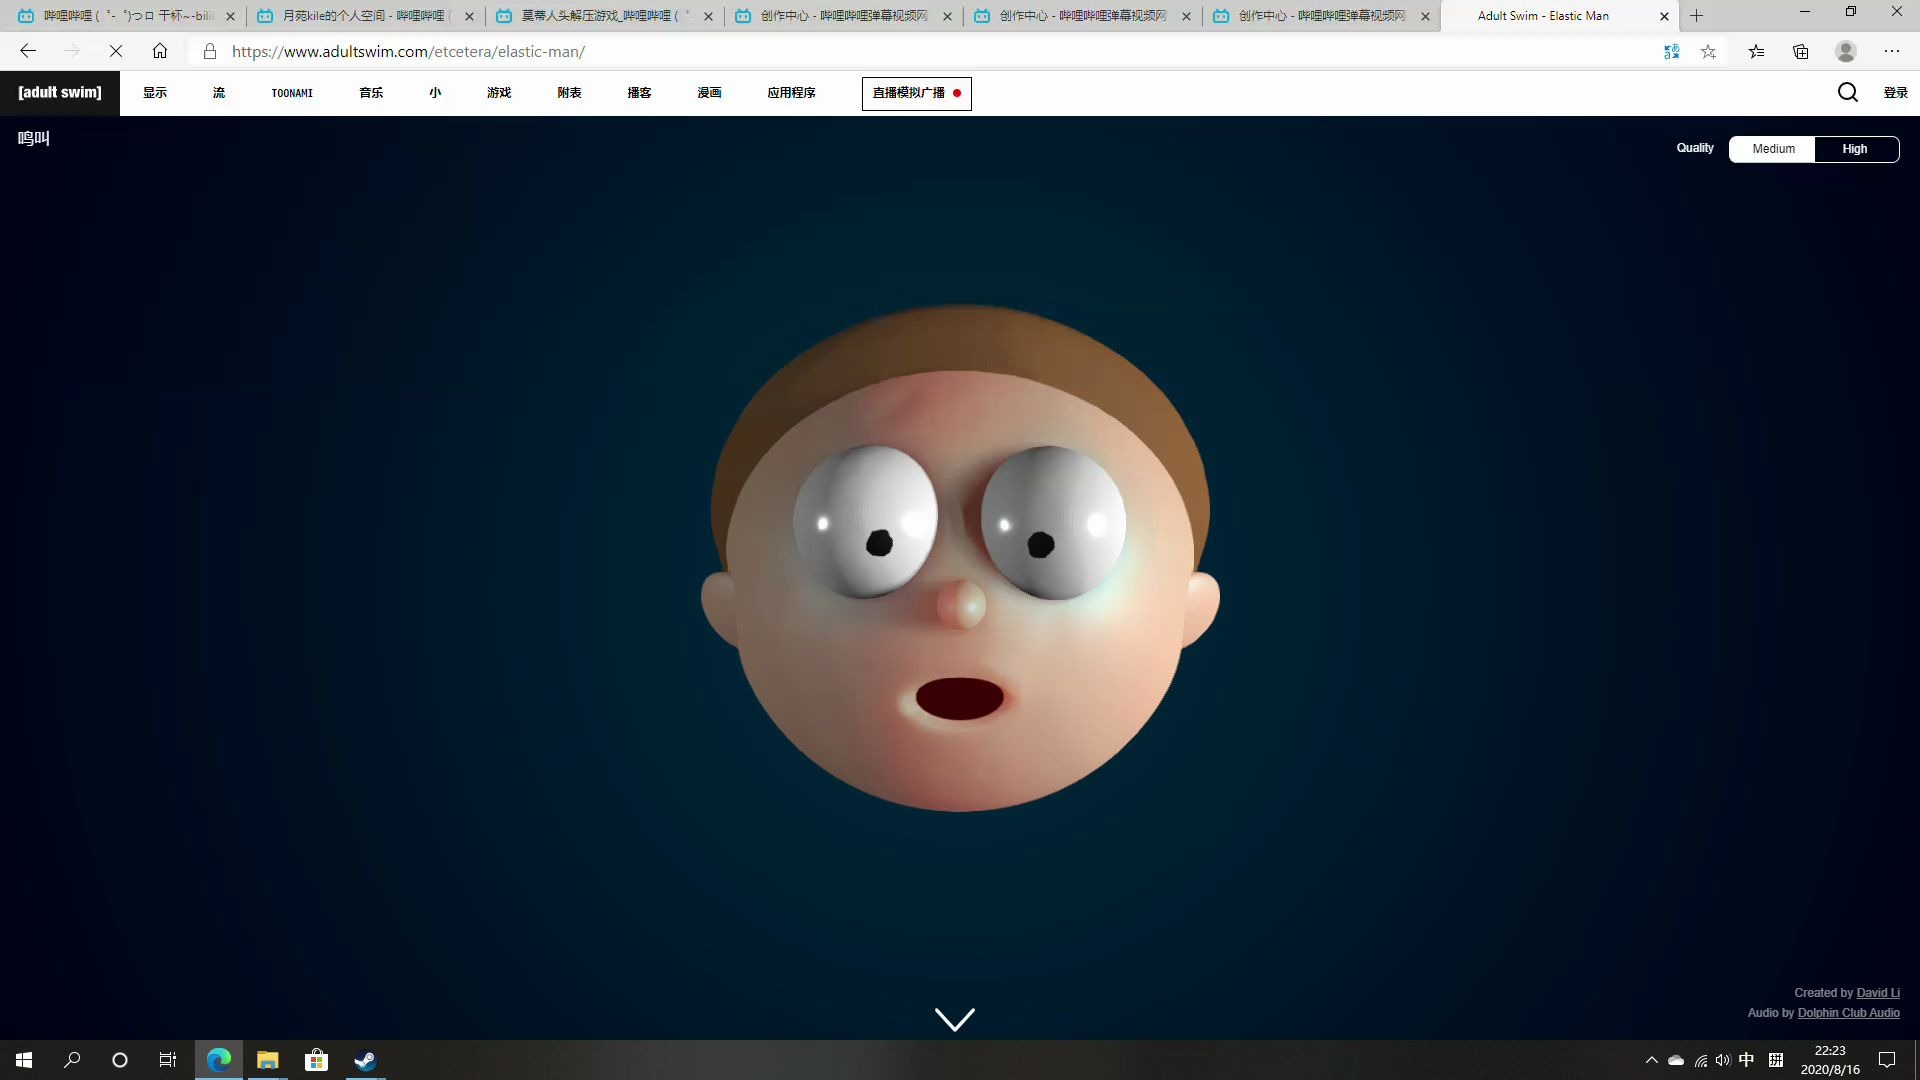Click the 登录 login link

(x=1895, y=93)
